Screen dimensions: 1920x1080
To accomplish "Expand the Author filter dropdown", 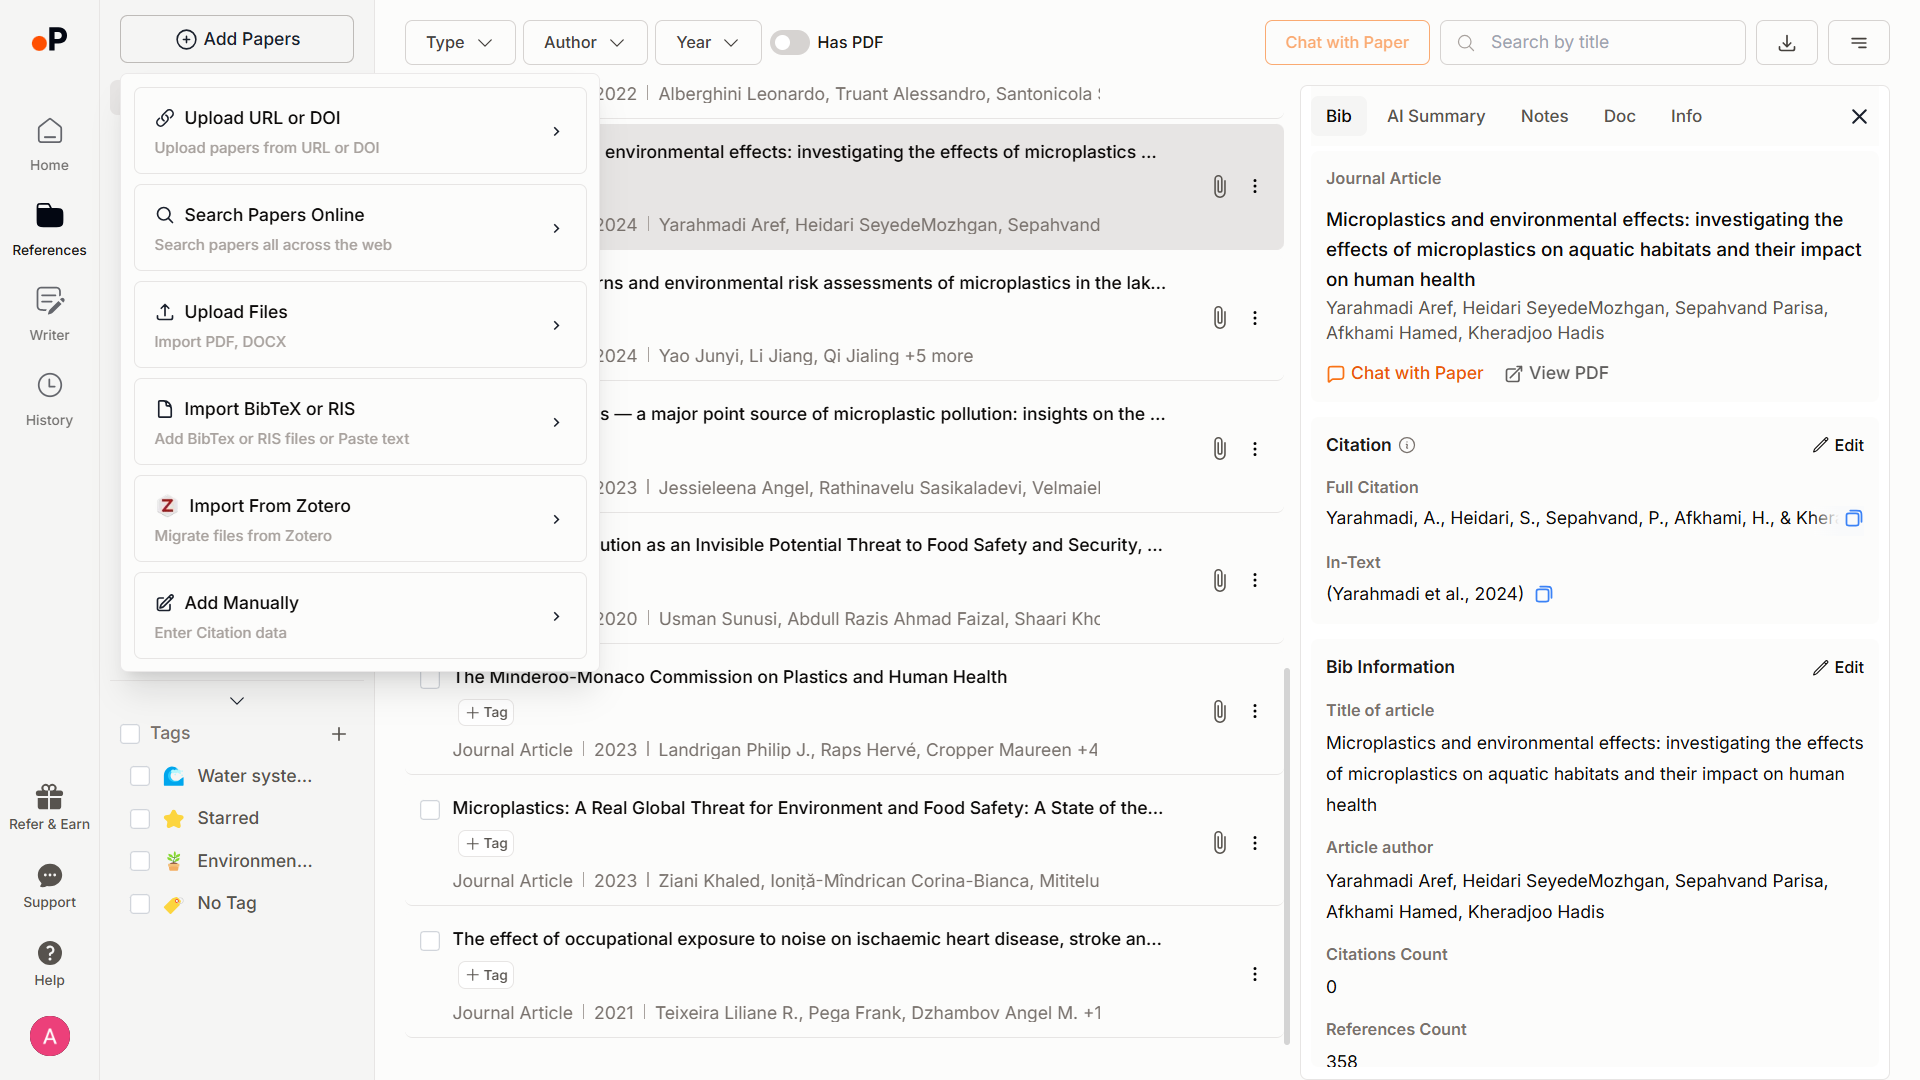I will [584, 43].
